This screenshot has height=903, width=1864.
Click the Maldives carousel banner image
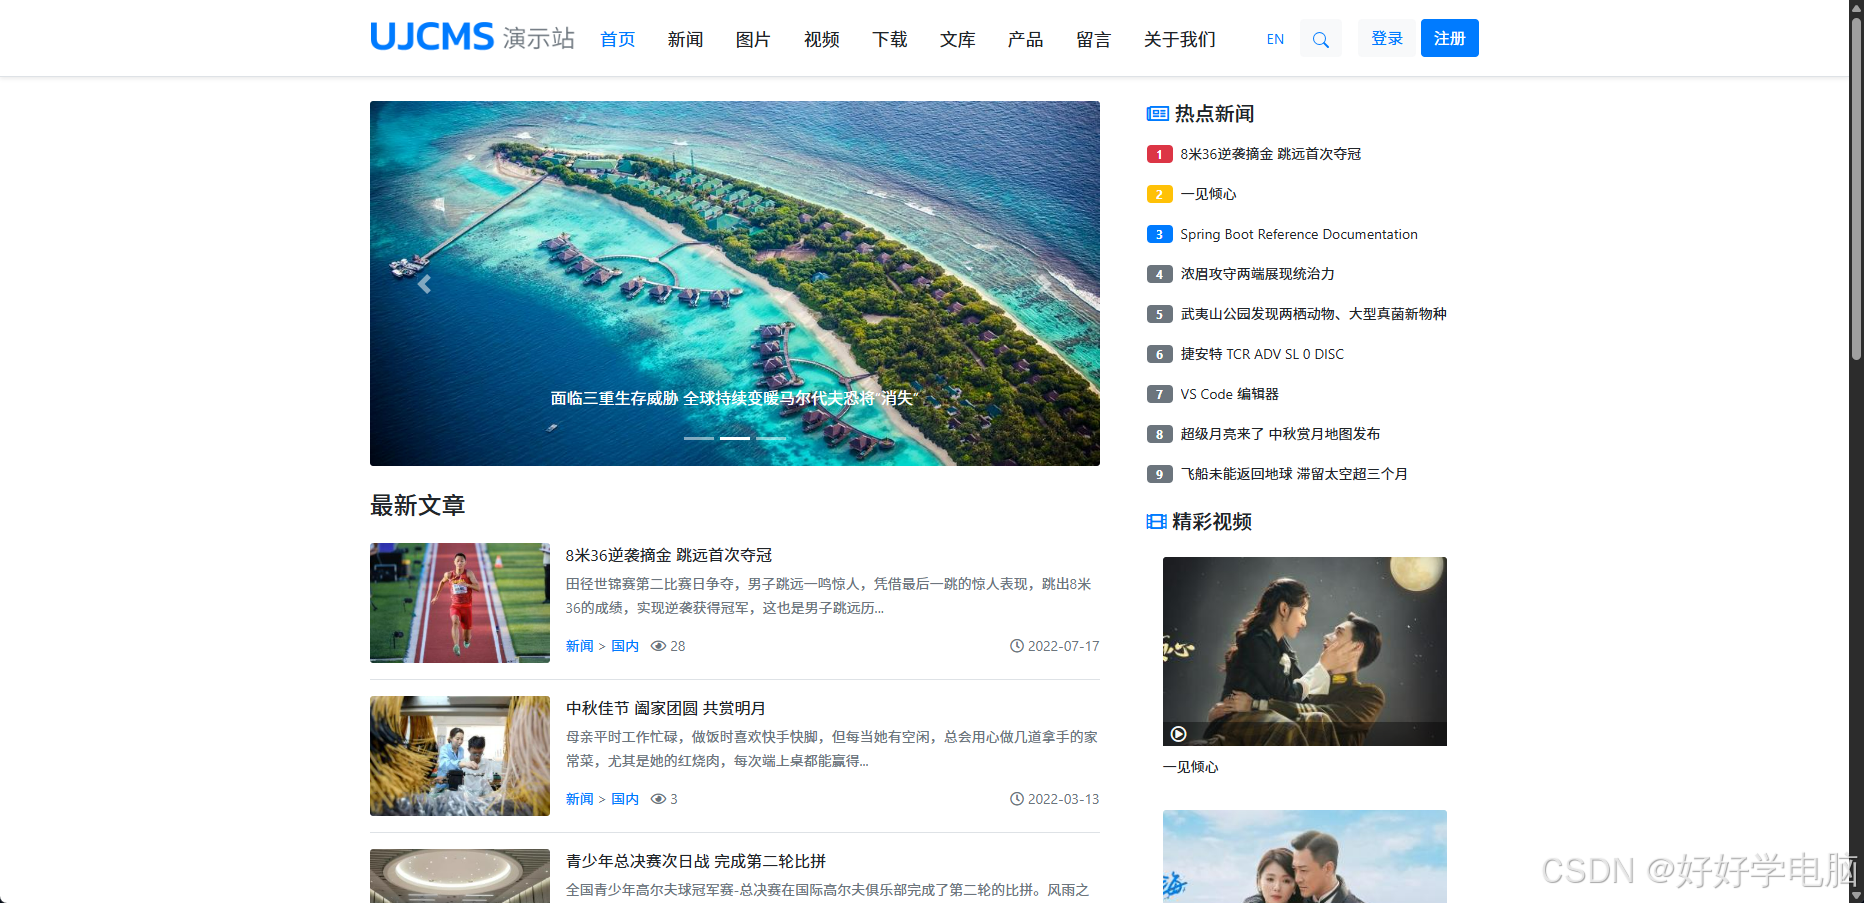click(735, 283)
